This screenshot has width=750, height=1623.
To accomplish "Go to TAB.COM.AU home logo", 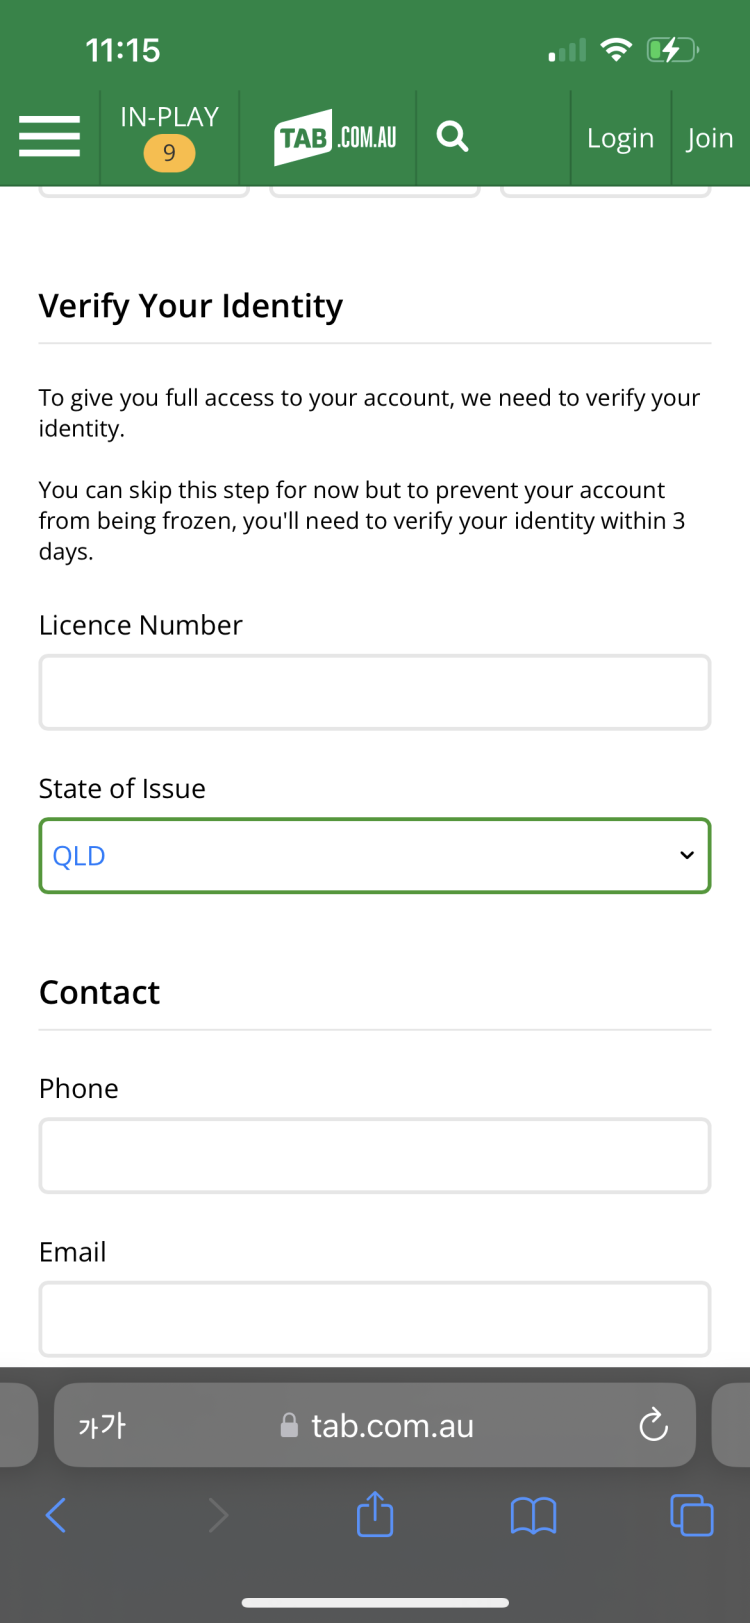I will tap(335, 137).
